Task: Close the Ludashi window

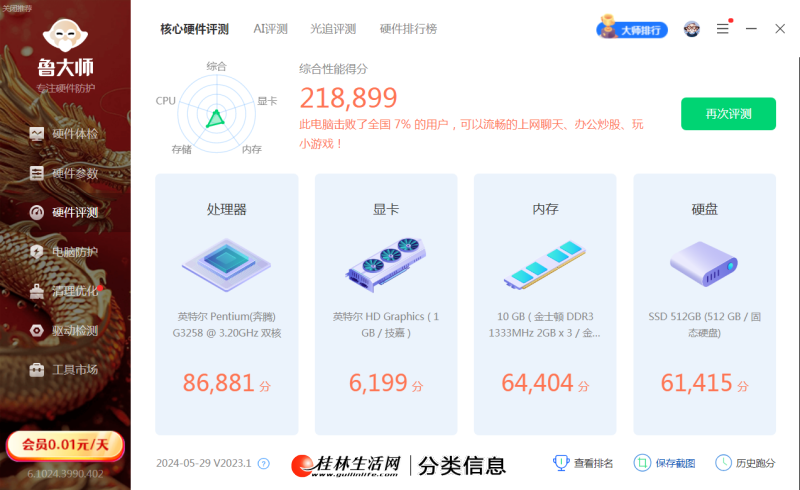Action: point(780,29)
